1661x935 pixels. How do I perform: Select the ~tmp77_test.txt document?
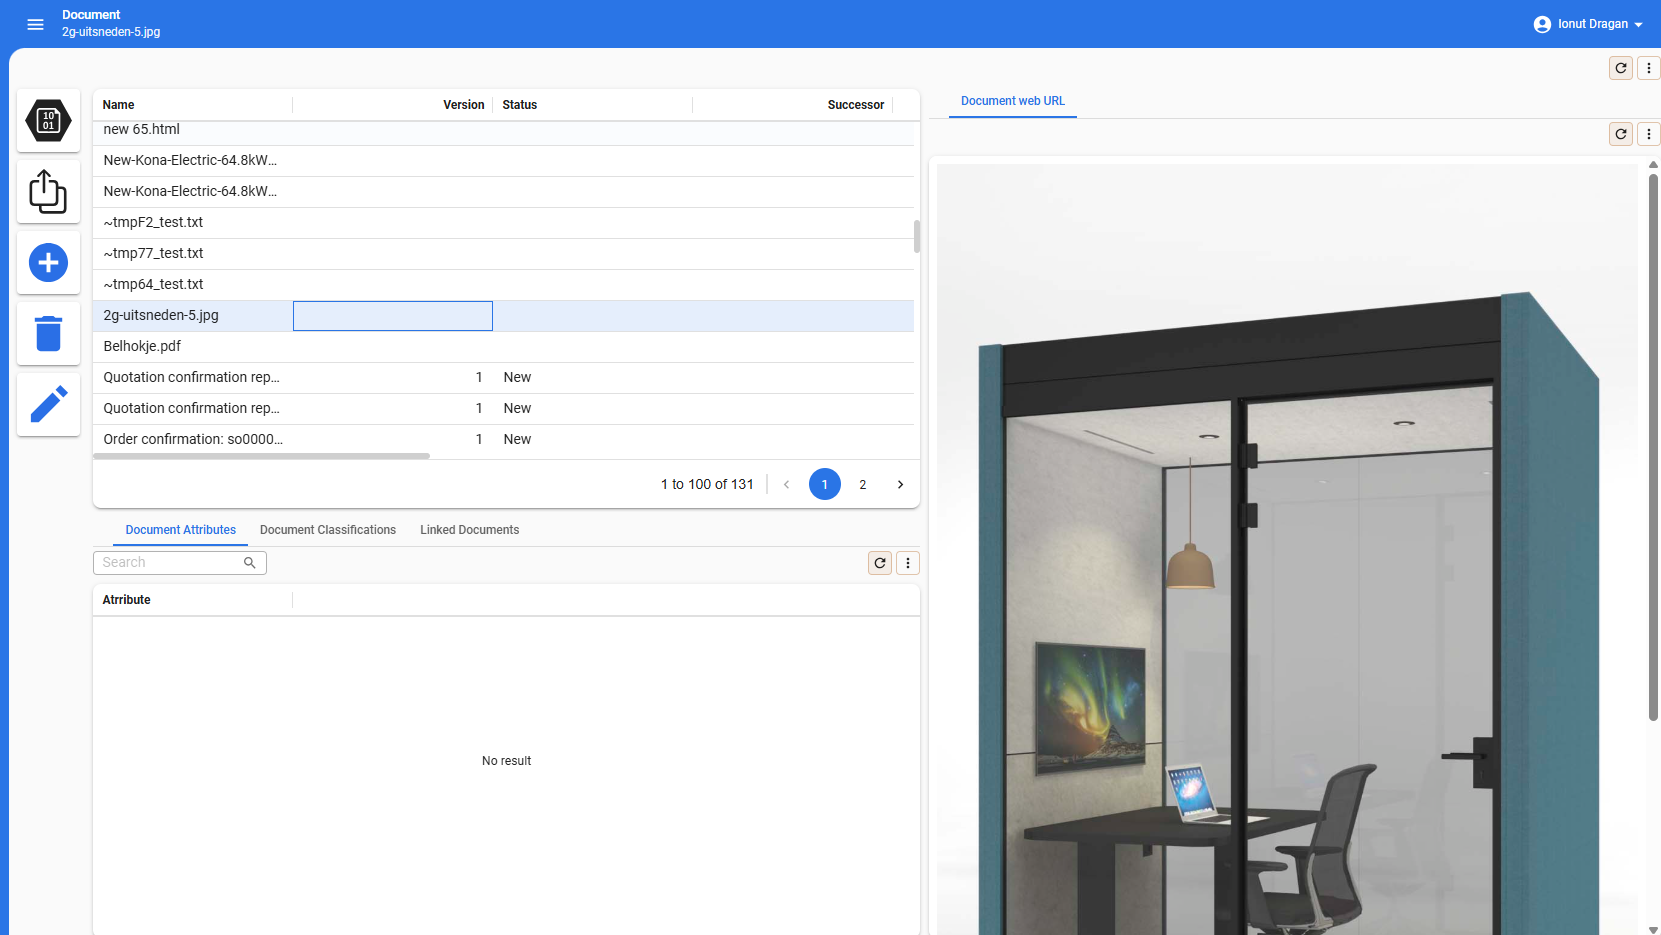pos(504,253)
